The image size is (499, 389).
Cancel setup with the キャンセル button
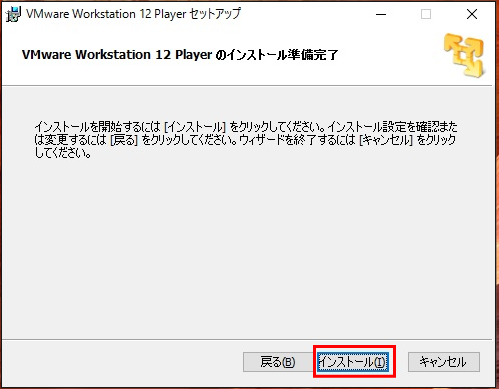[x=444, y=362]
